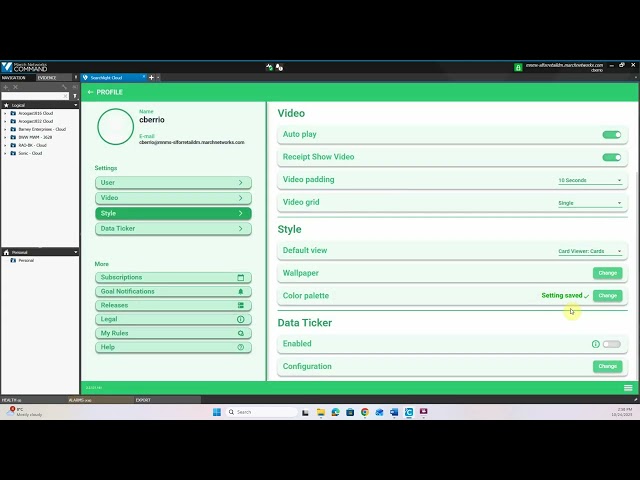The height and width of the screenshot is (480, 640).
Task: Close the Searchlight Cloud tab
Action: (144, 77)
